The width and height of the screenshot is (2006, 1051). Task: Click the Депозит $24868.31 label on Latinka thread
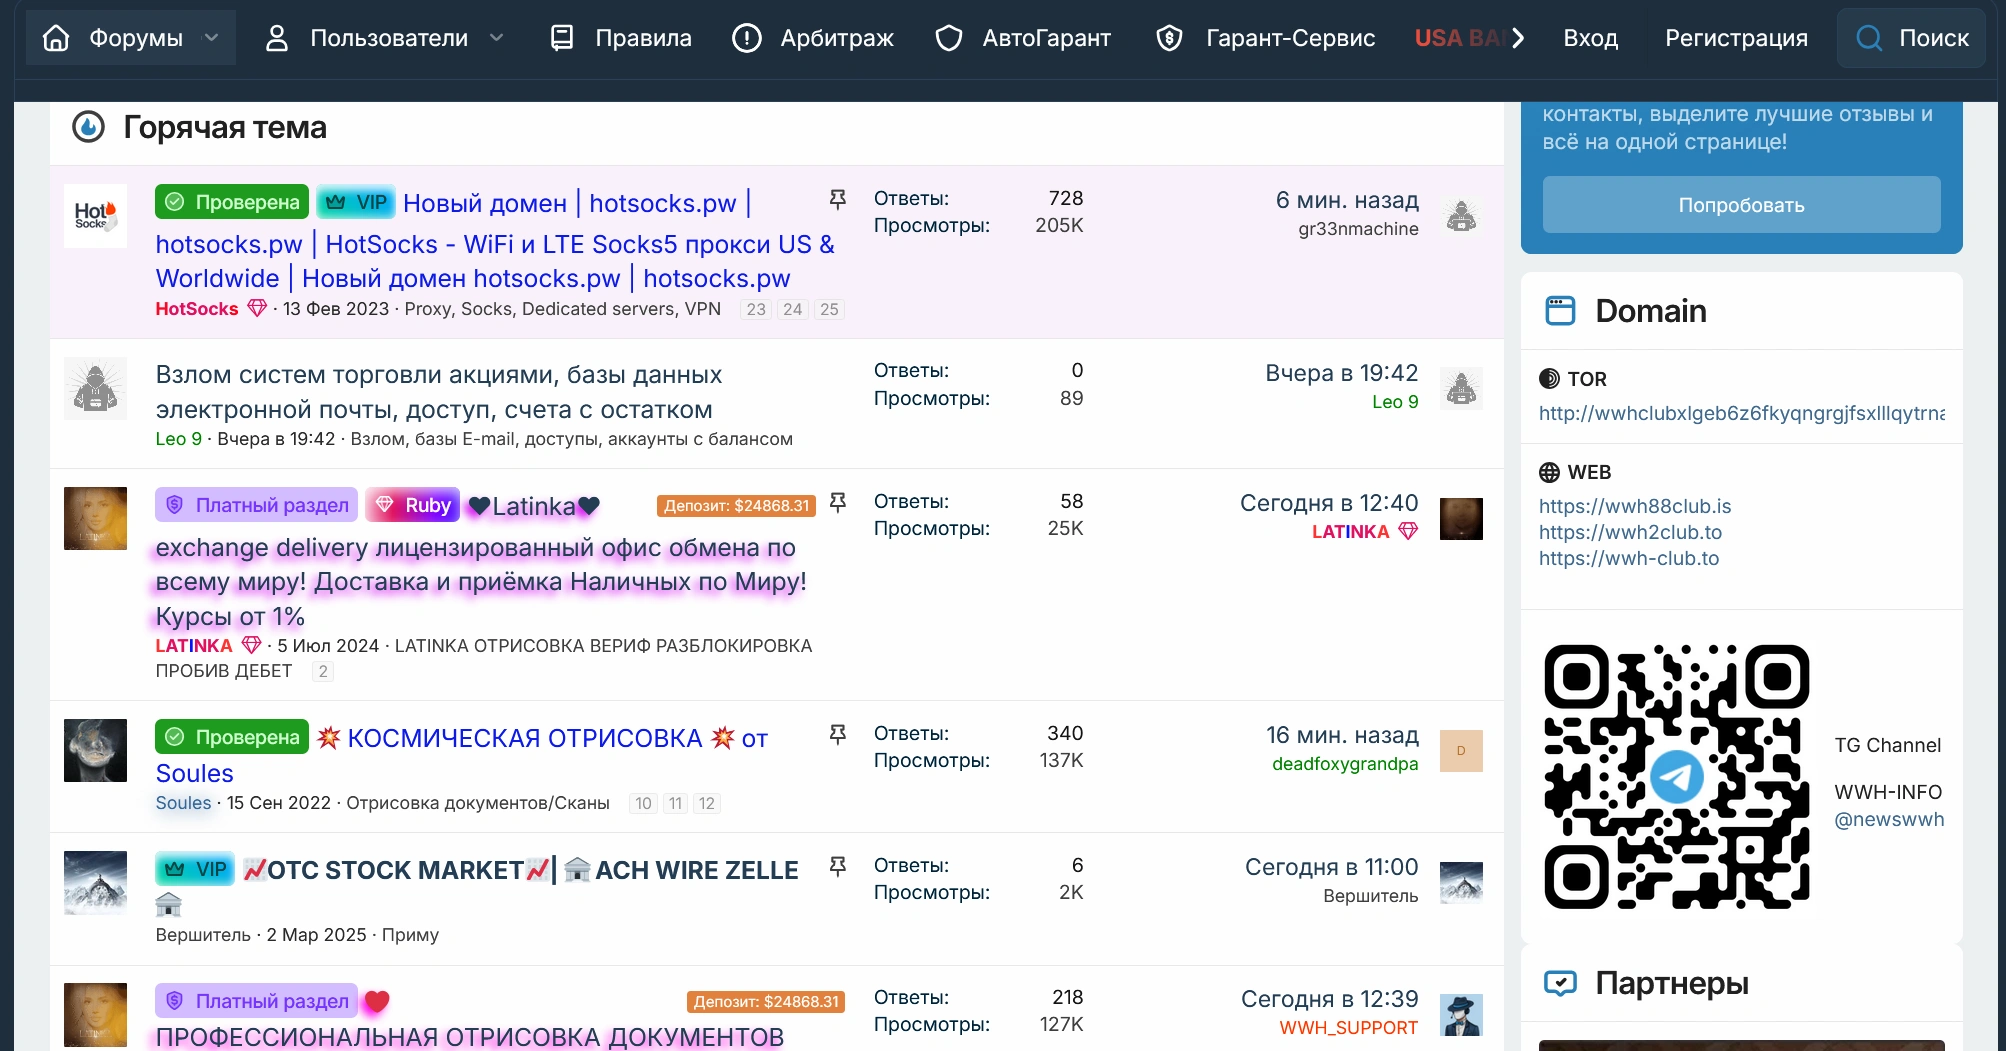coord(736,506)
